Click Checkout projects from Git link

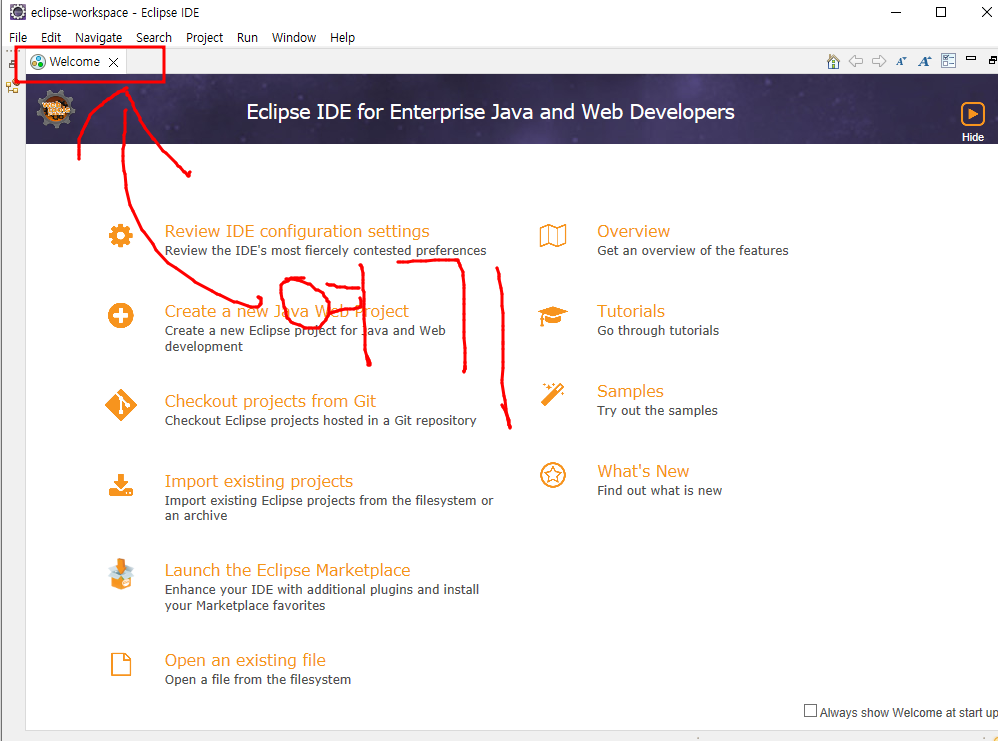click(271, 401)
